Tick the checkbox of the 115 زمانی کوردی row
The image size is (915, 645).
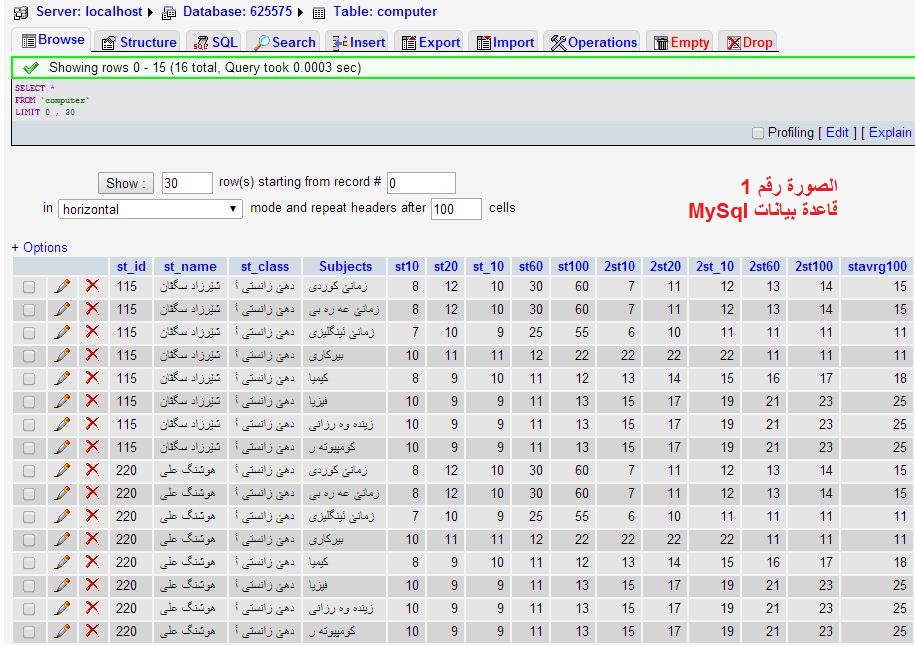(x=29, y=287)
